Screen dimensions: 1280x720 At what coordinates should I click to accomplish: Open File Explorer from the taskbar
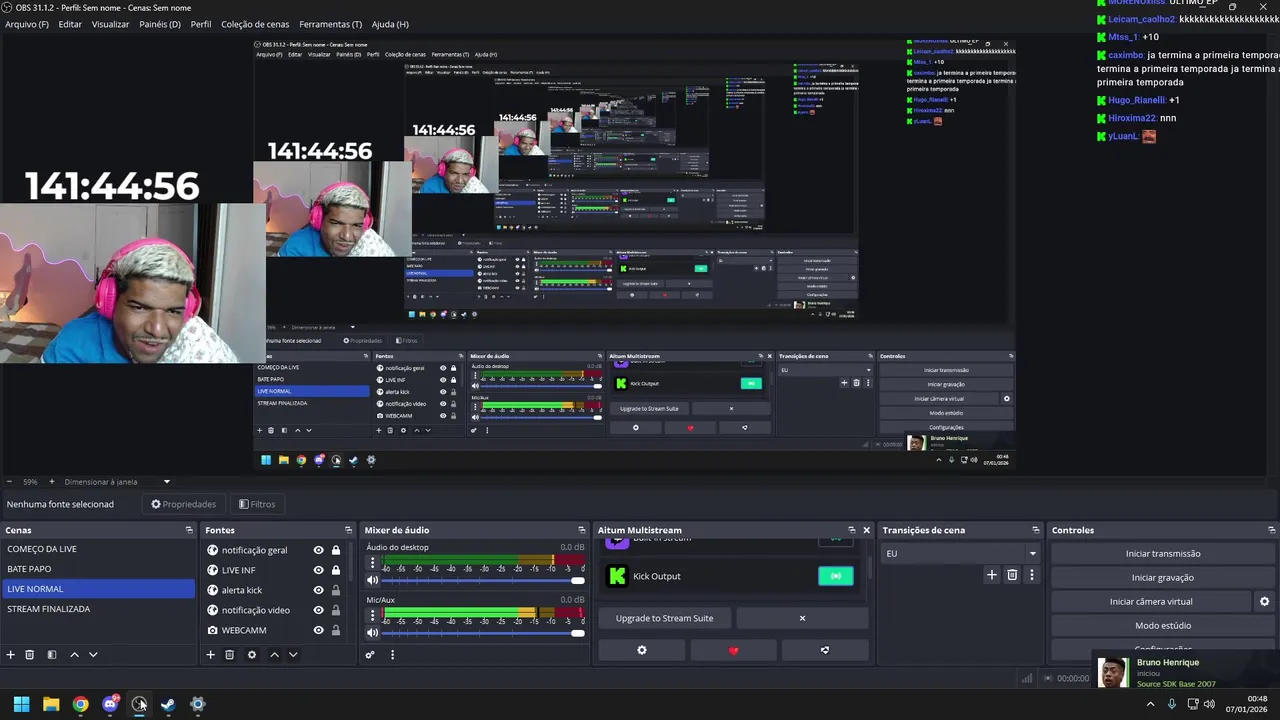tap(51, 704)
